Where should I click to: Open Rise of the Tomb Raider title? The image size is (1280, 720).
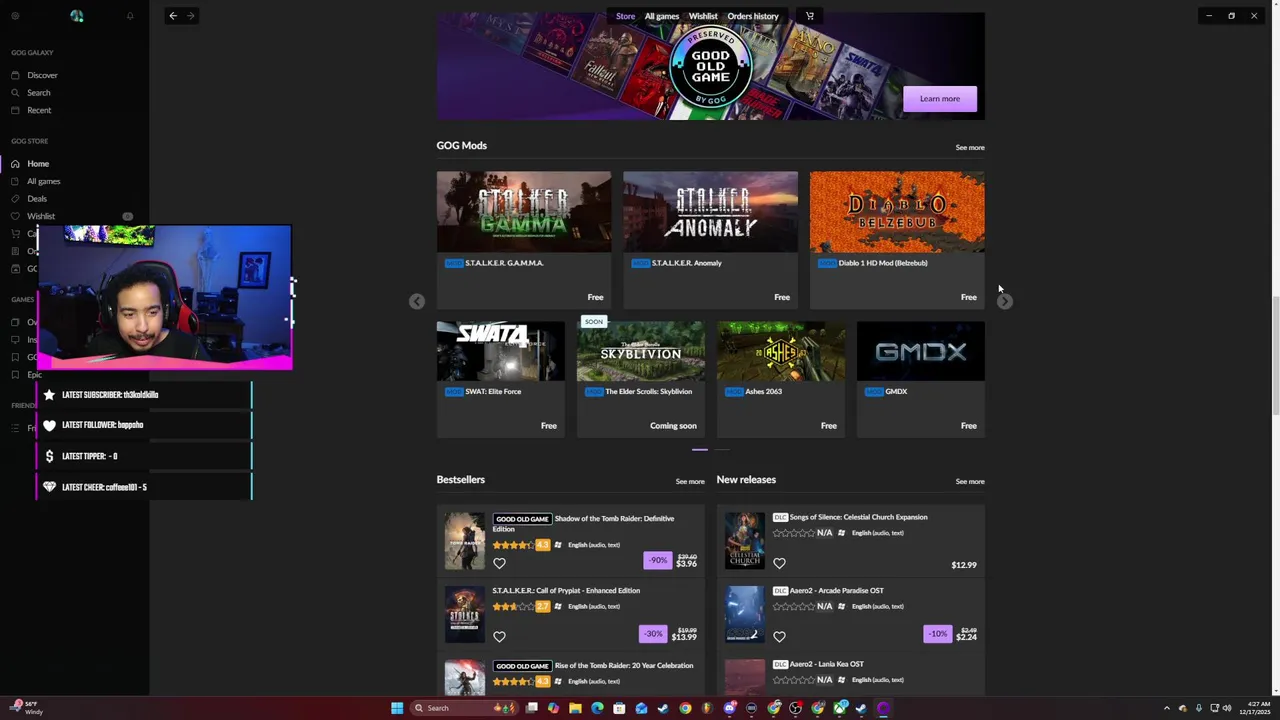coord(623,666)
